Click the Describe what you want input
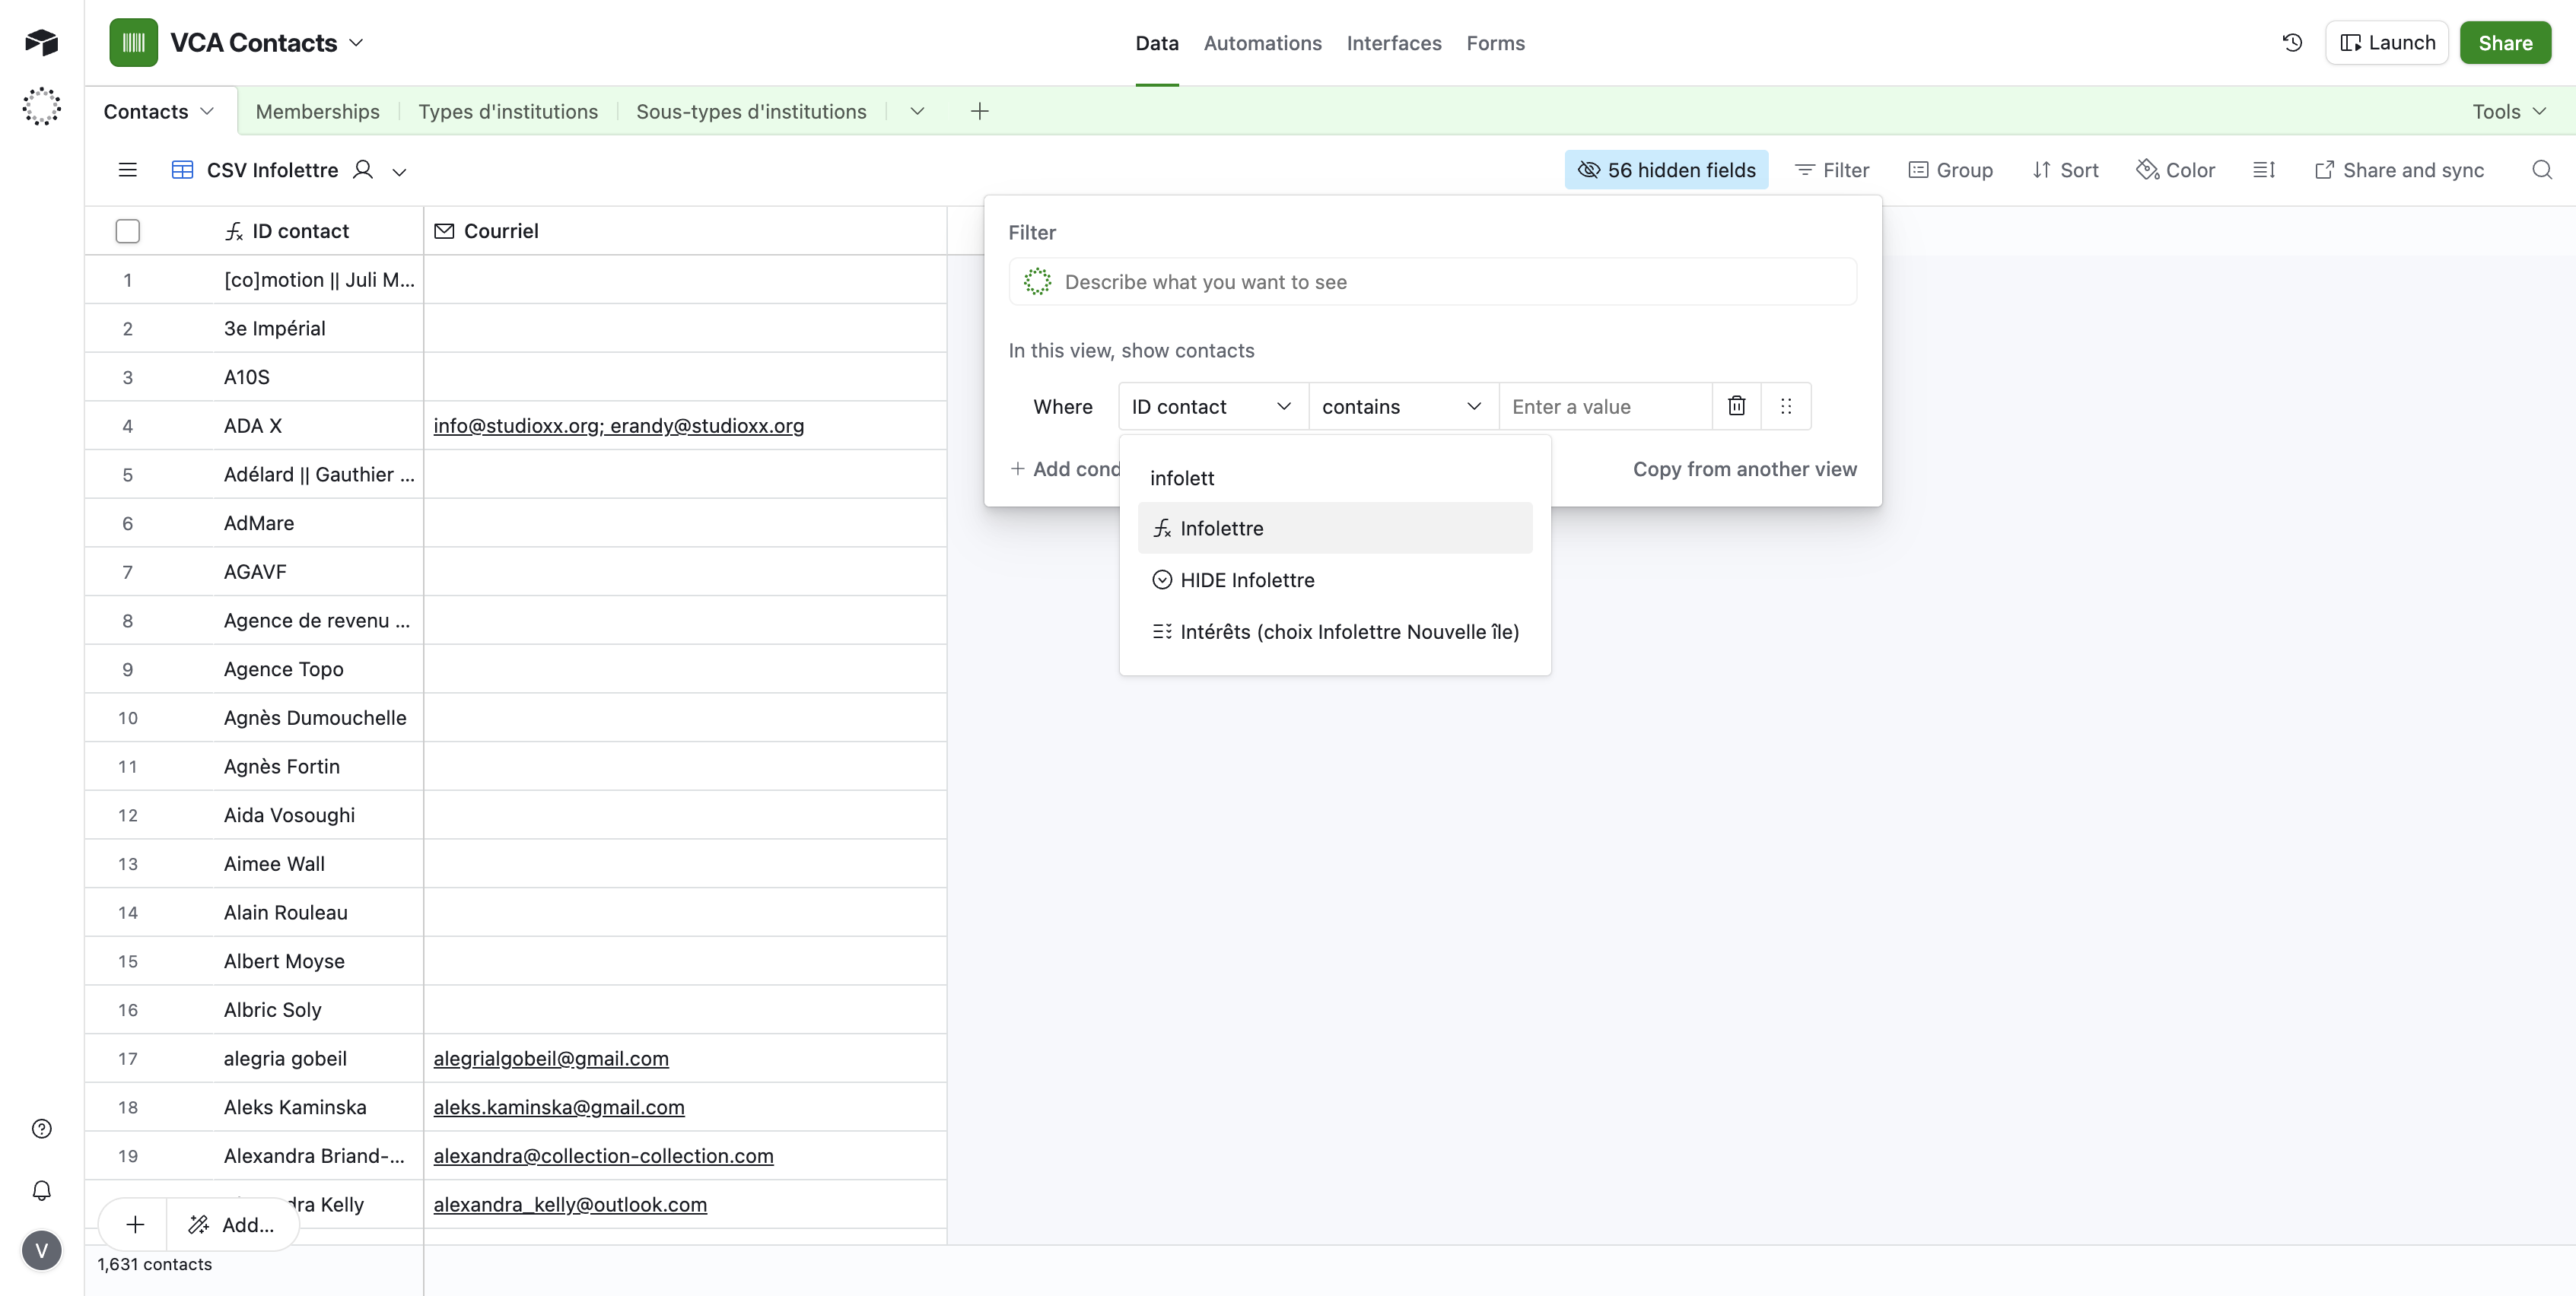2576x1296 pixels. pyautogui.click(x=1432, y=282)
